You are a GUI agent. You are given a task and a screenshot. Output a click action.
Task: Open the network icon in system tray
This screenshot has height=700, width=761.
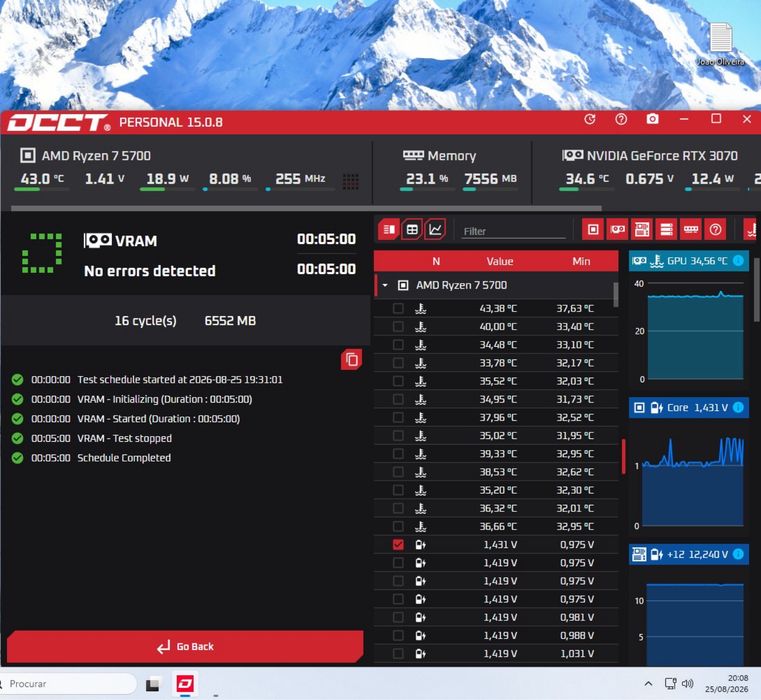670,683
